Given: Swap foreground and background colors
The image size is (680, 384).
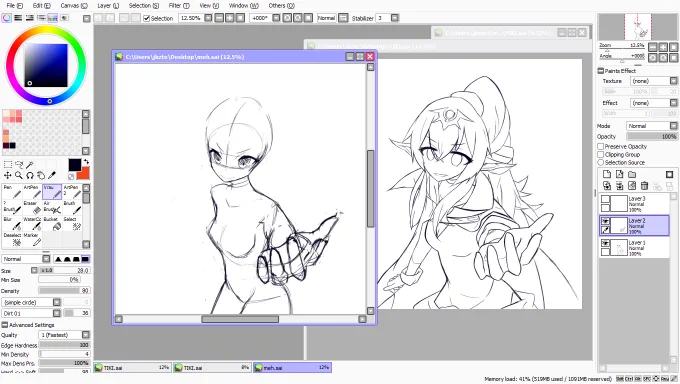Looking at the screenshot, I should coord(86,162).
